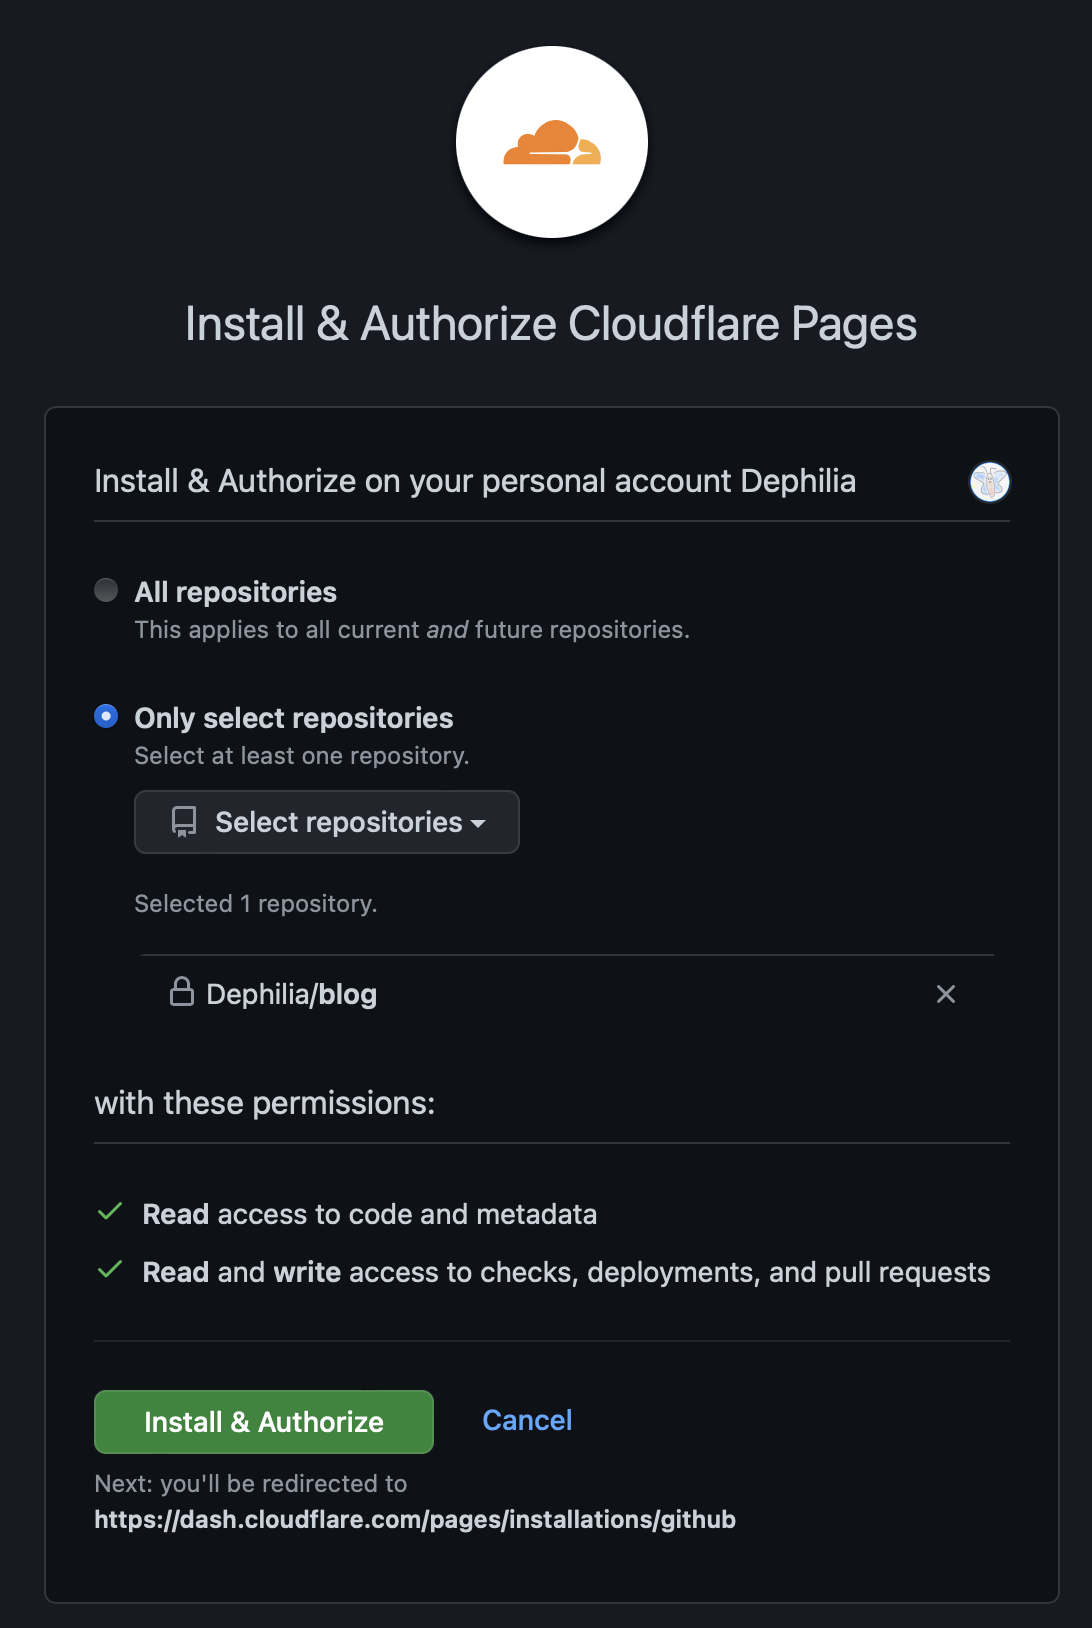Open the Dephilia account avatar
Screen dimensions: 1092x1628
click(x=990, y=482)
